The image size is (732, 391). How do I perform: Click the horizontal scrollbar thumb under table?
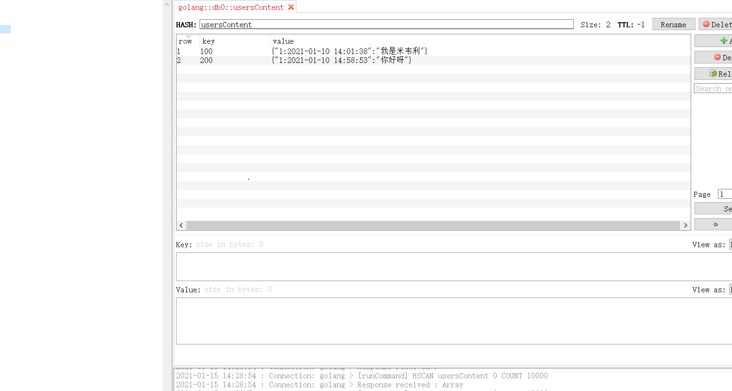[433, 225]
